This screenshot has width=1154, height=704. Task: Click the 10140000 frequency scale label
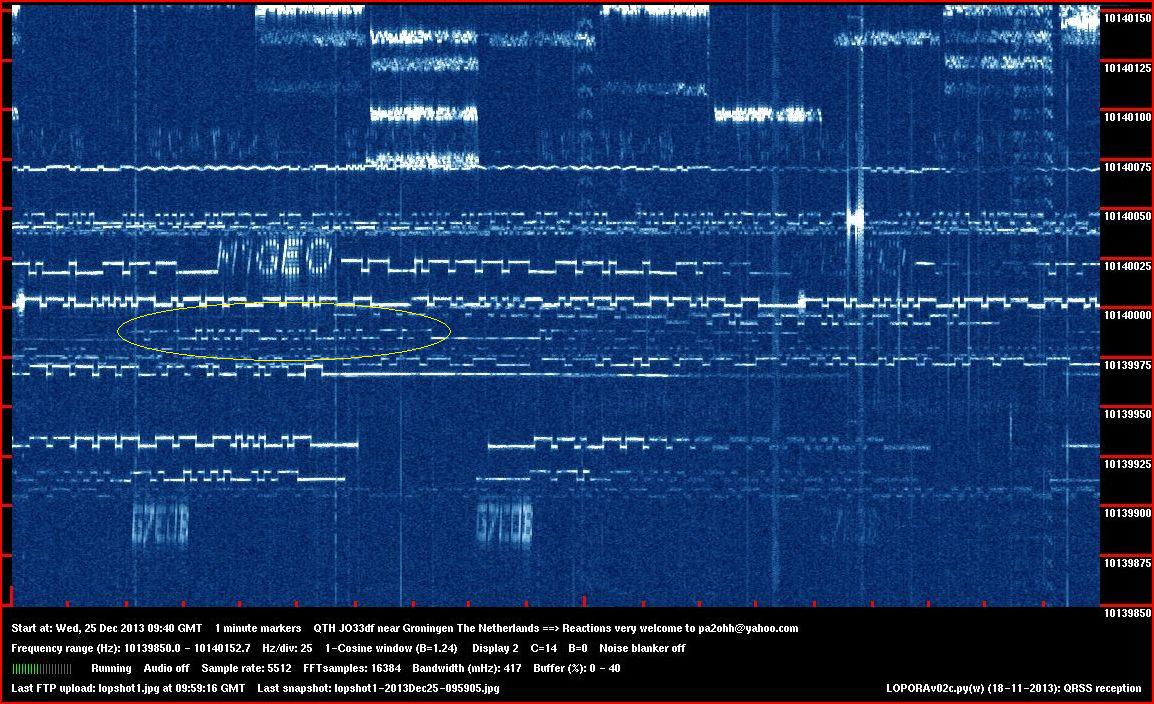coord(1126,315)
